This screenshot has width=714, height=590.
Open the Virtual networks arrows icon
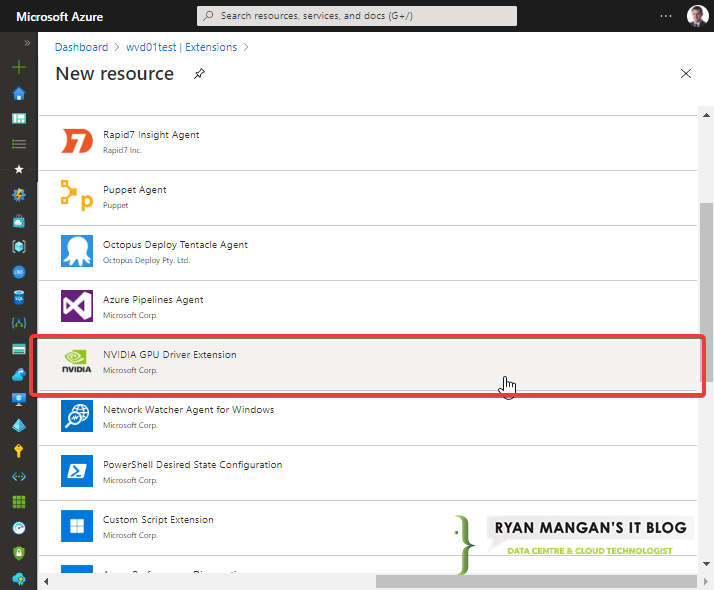coord(19,477)
